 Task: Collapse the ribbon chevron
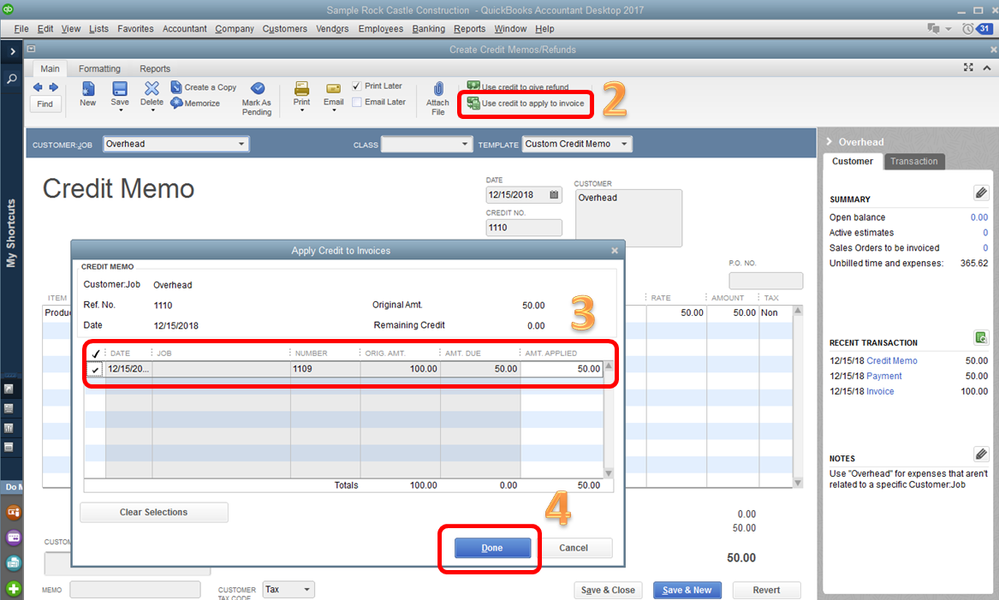pos(987,68)
